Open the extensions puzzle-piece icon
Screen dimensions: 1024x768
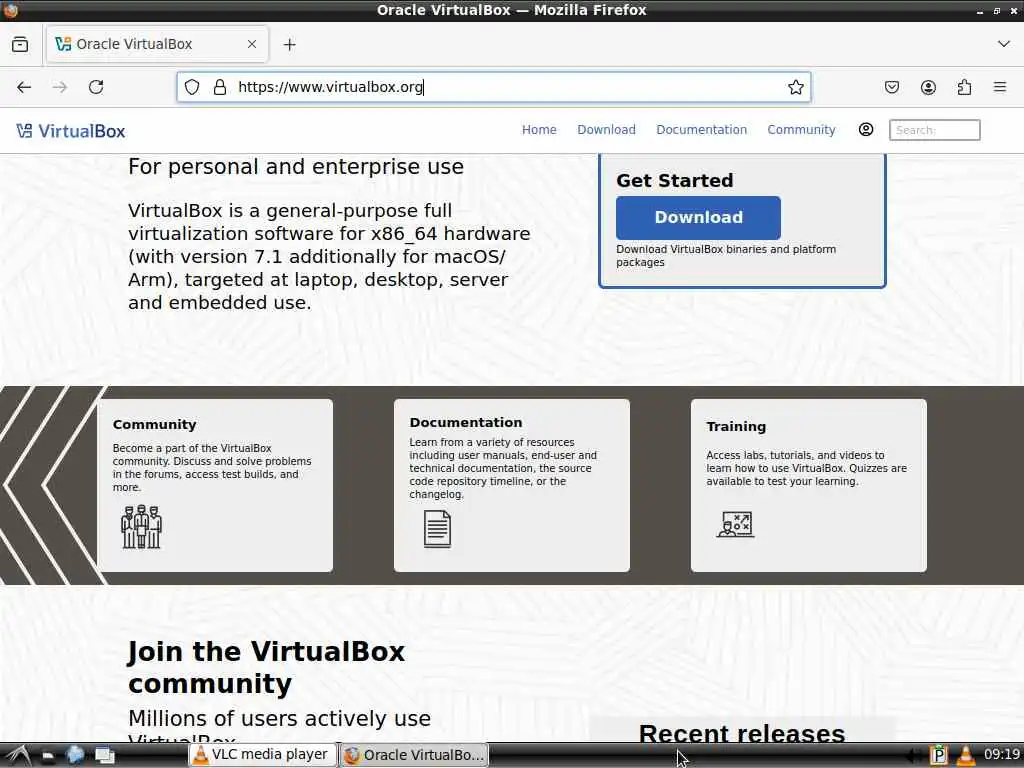pyautogui.click(x=964, y=87)
